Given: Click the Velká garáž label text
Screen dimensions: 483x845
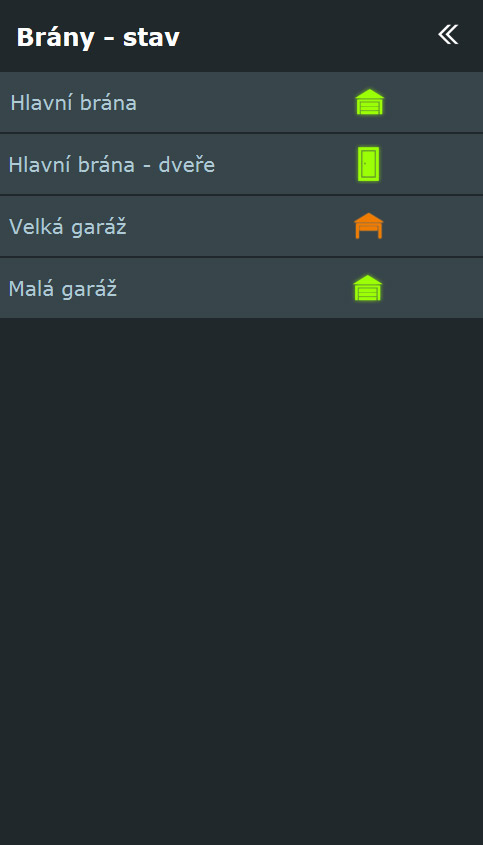Looking at the screenshot, I should tap(67, 227).
